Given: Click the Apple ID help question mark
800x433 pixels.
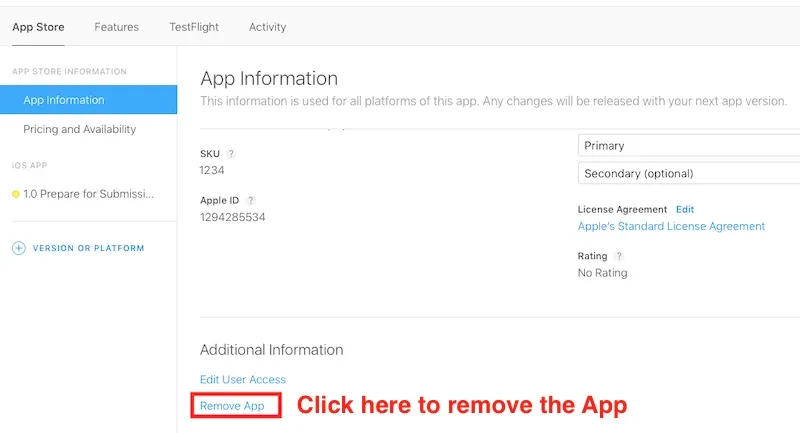Looking at the screenshot, I should click(x=251, y=200).
